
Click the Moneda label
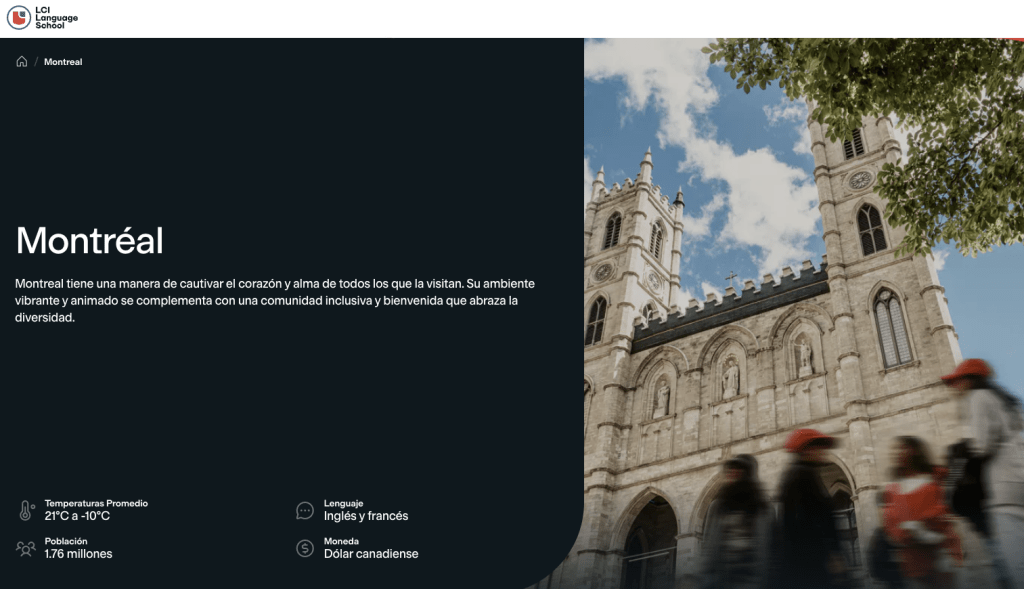pyautogui.click(x=341, y=541)
